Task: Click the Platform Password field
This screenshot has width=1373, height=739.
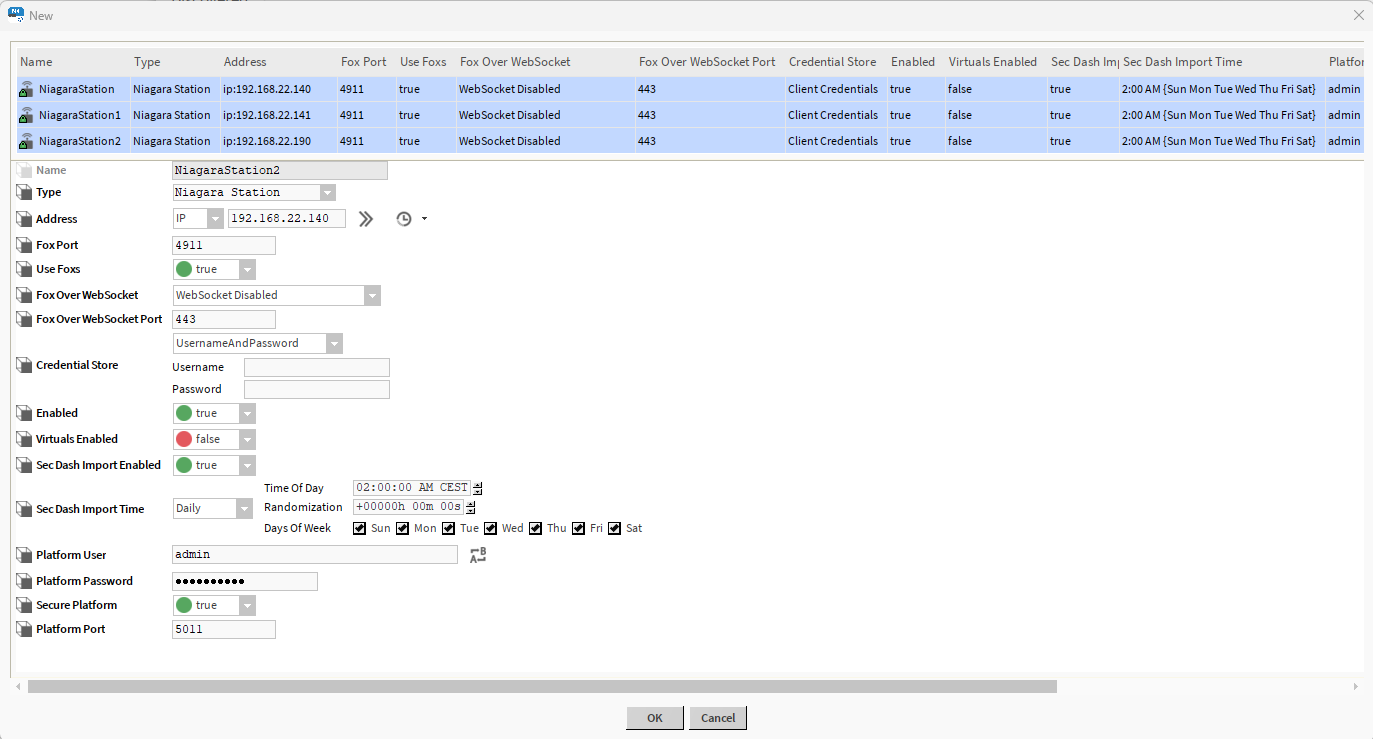Action: click(245, 581)
